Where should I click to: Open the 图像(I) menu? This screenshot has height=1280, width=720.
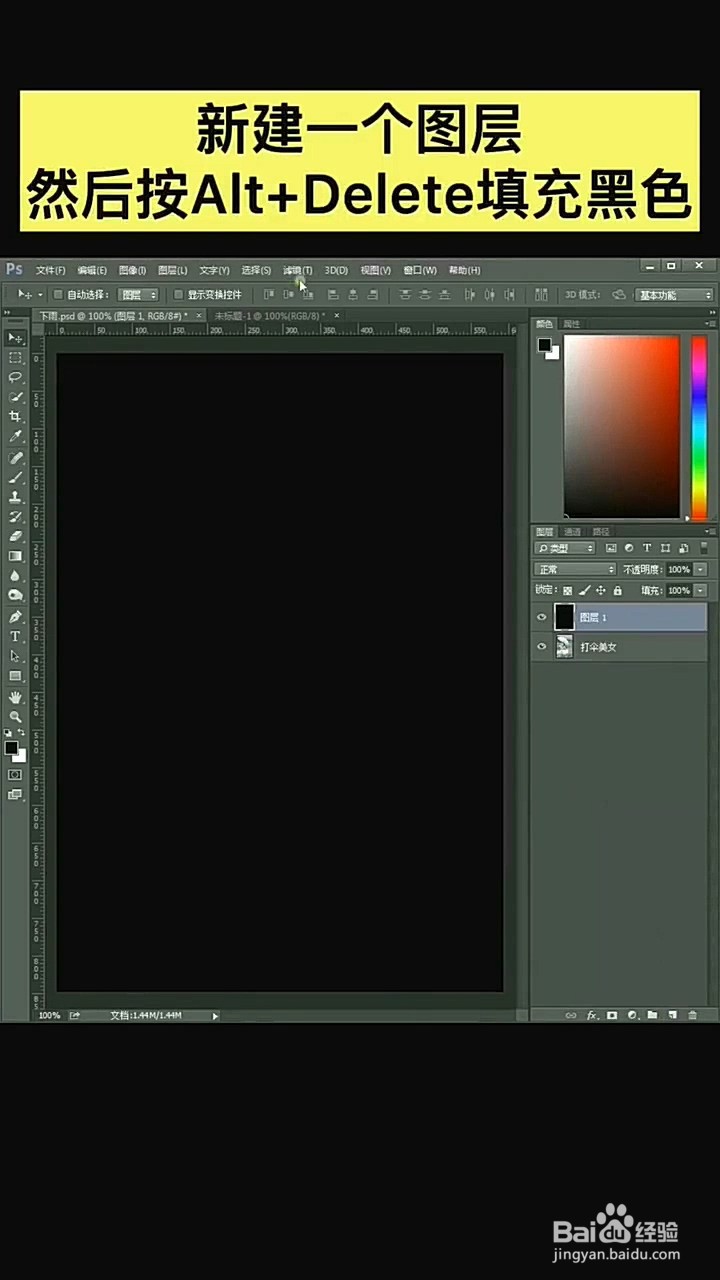pos(132,270)
